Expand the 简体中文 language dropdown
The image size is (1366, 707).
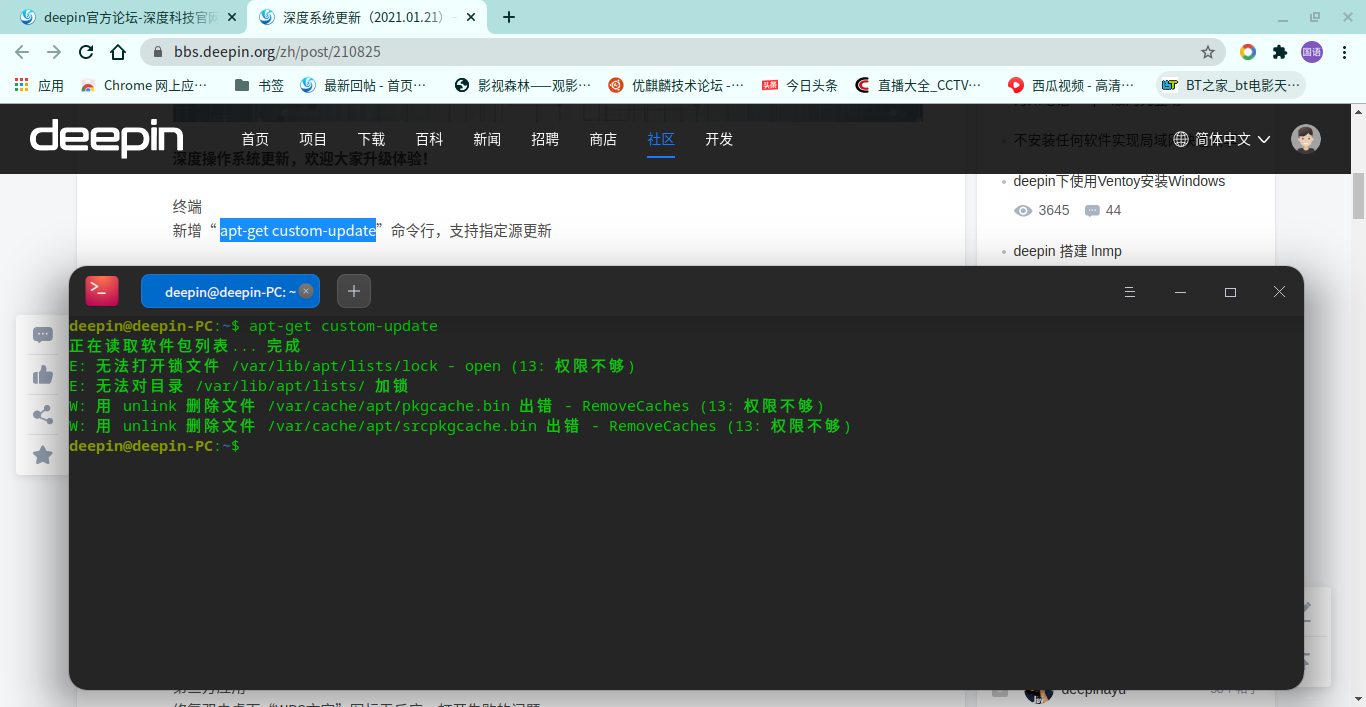[1222, 139]
